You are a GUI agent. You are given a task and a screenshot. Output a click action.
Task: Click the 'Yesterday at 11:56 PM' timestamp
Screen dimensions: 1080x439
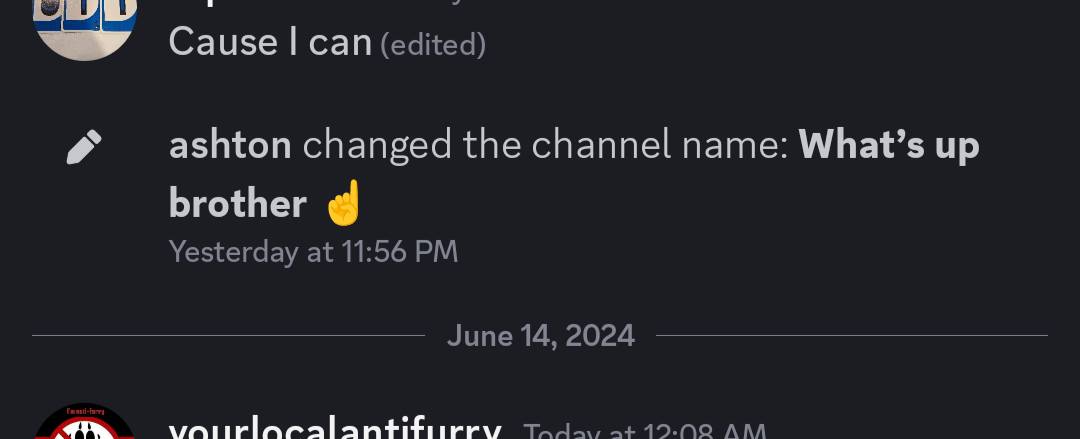313,251
